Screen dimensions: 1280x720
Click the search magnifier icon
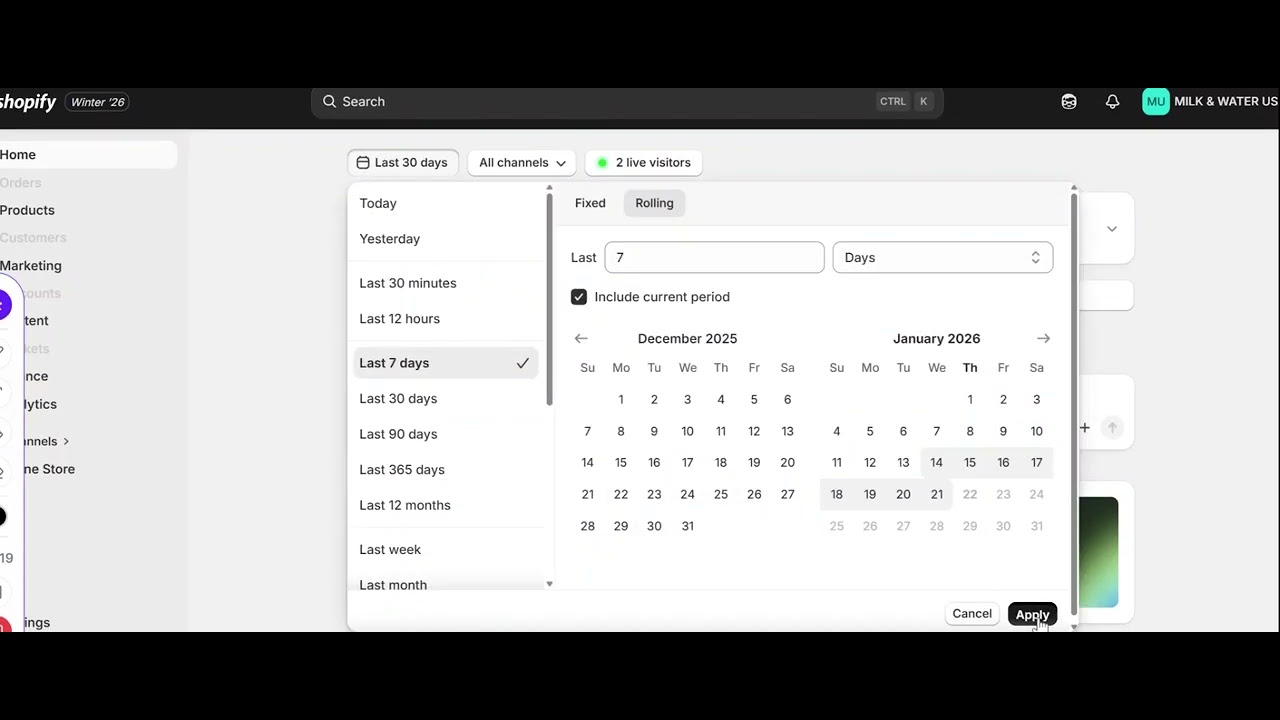tap(329, 101)
